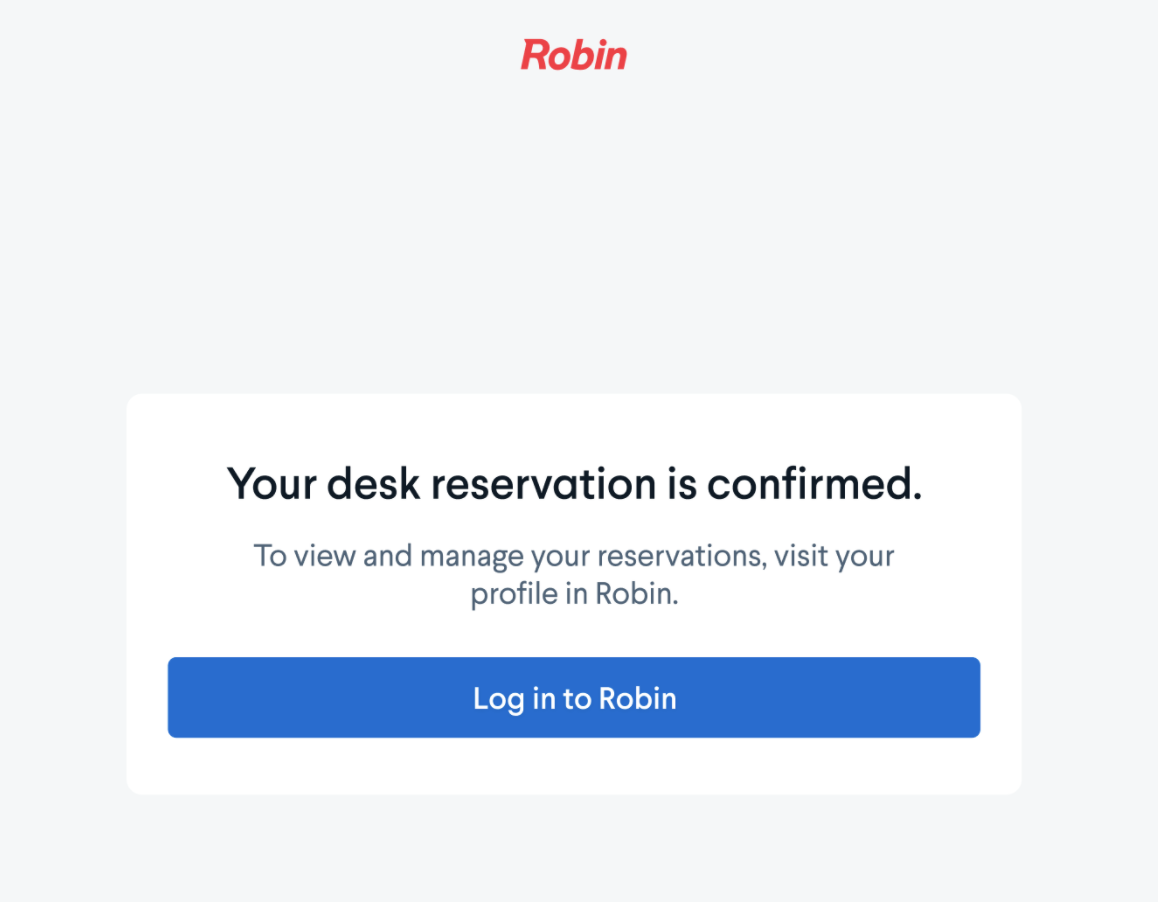The image size is (1158, 902).
Task: Click the right end of the login button
Action: point(950,697)
